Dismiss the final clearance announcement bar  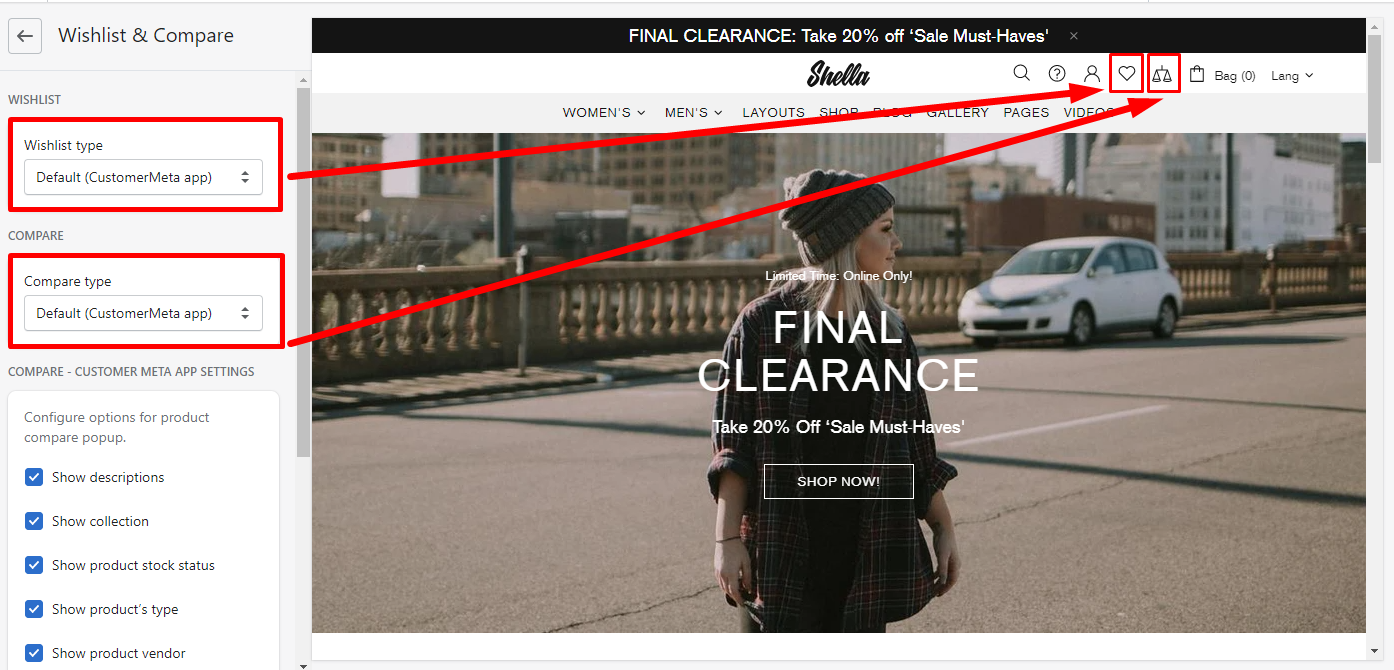pyautogui.click(x=1074, y=36)
